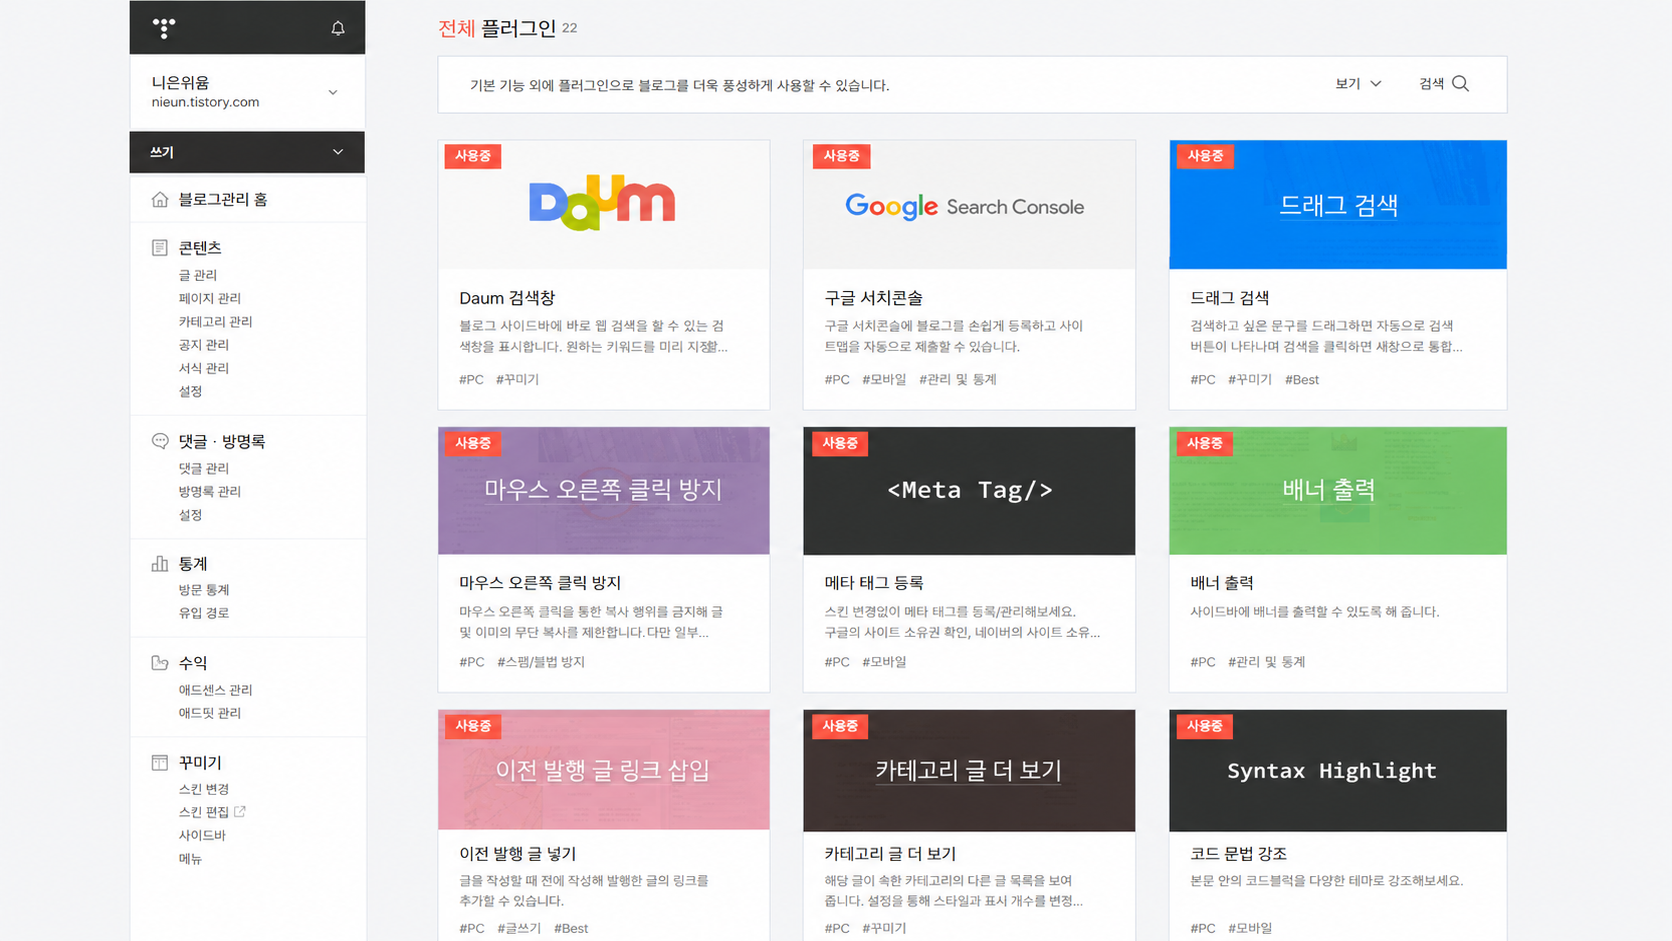Click the Tistory logo icon
The image size is (1672, 941).
[x=164, y=28]
